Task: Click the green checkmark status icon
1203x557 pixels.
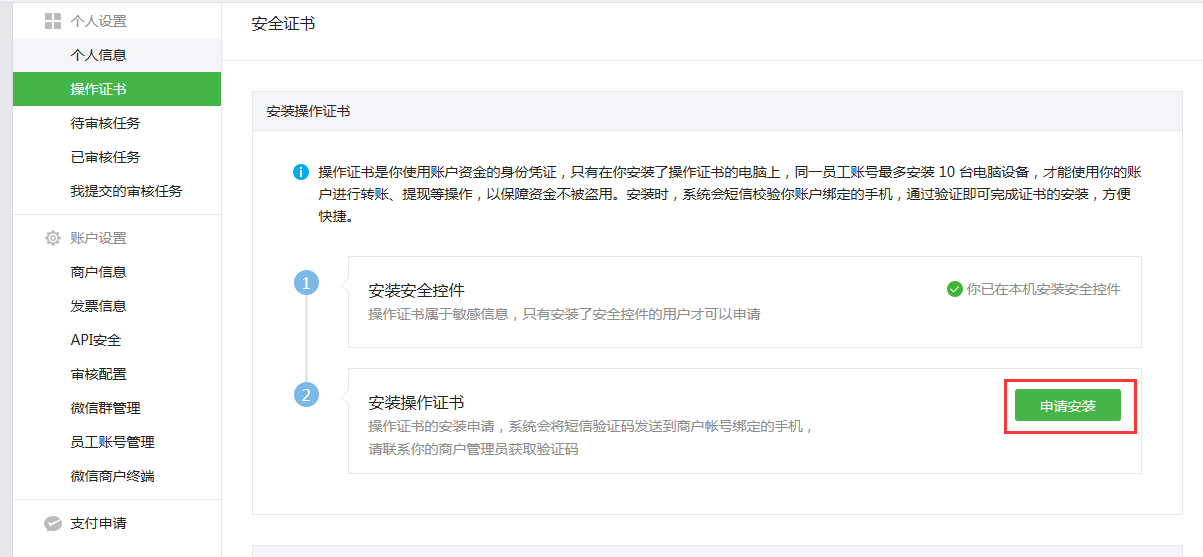Action: click(954, 289)
